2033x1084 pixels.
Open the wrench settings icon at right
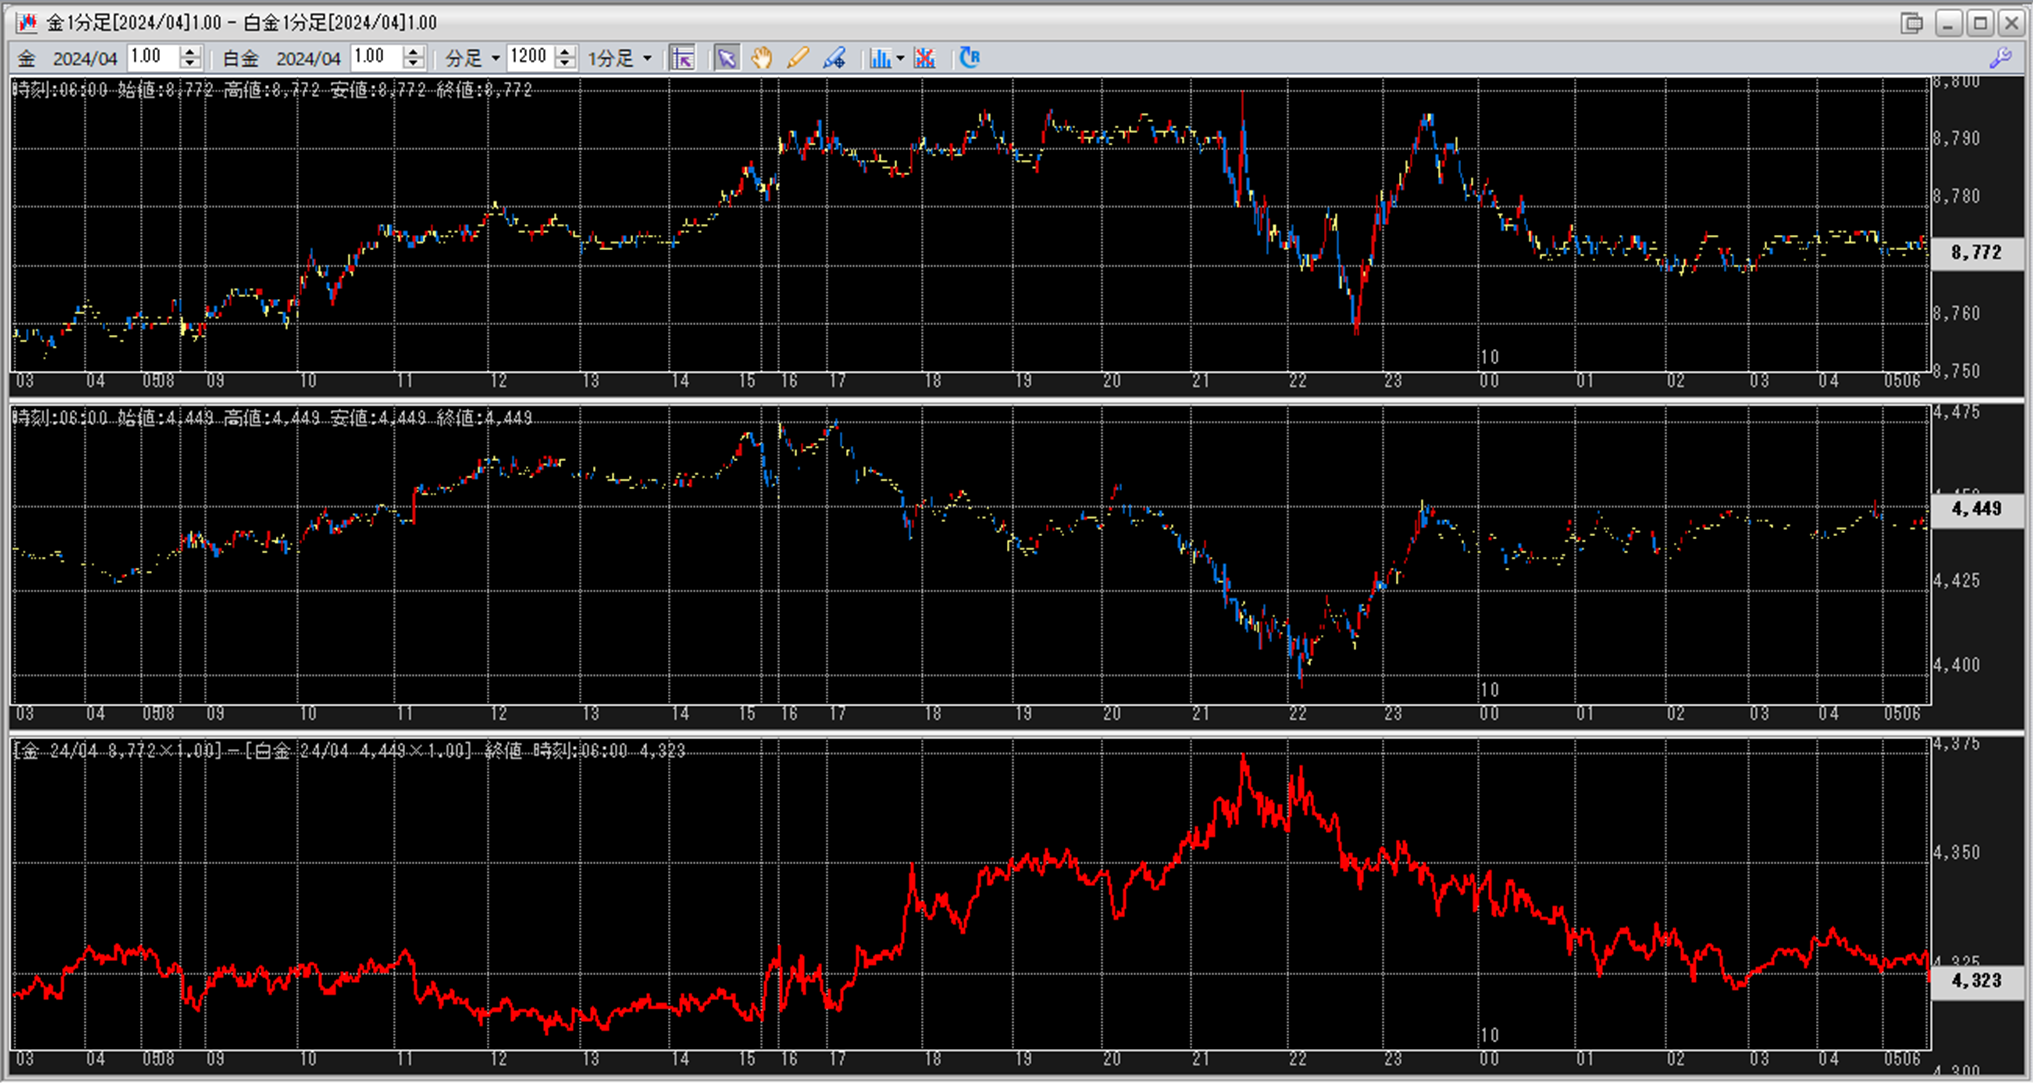point(2000,58)
